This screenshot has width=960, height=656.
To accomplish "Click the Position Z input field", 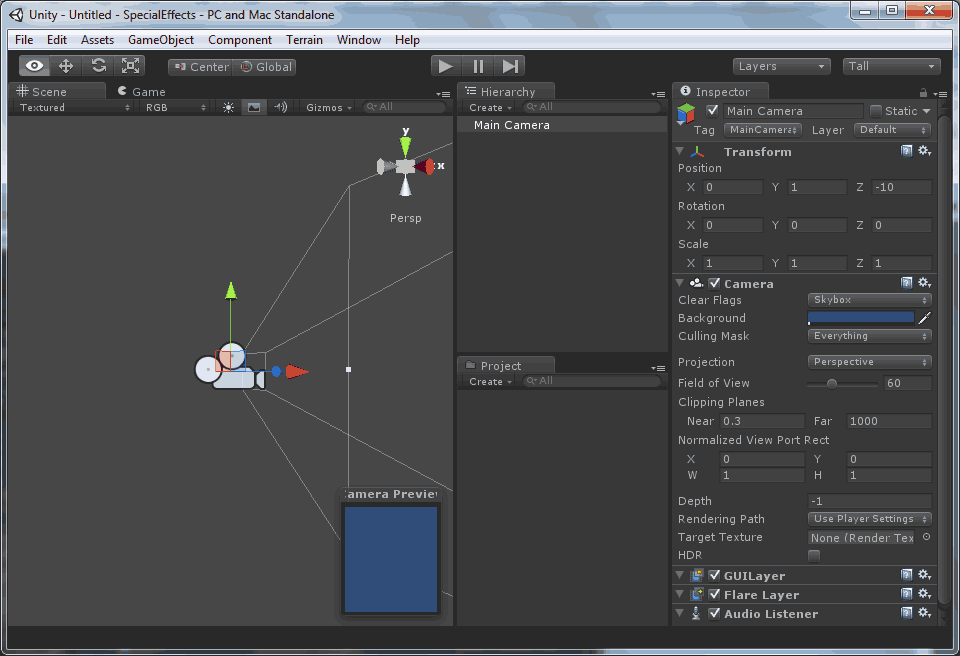I will pyautogui.click(x=902, y=187).
